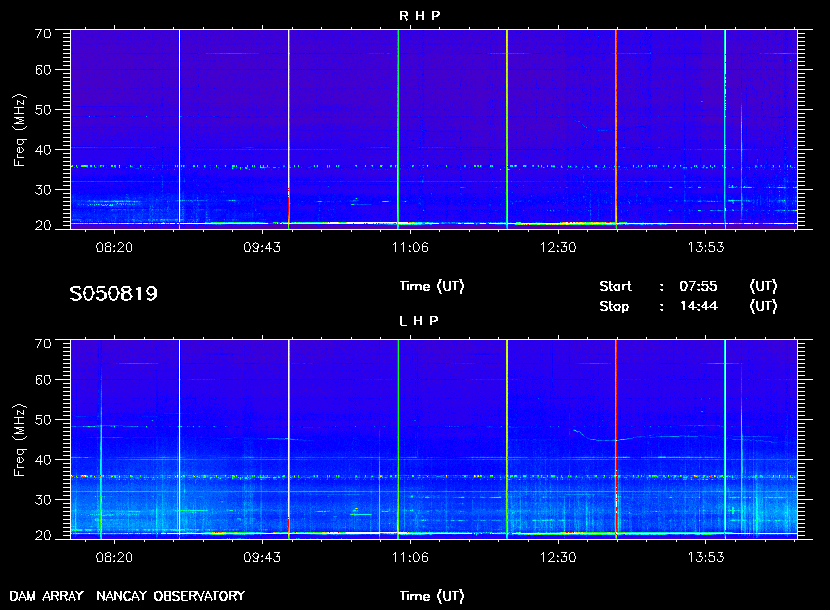Click 'Time (UT)' axis label under RHP panel
This screenshot has width=830, height=610.
(432, 286)
